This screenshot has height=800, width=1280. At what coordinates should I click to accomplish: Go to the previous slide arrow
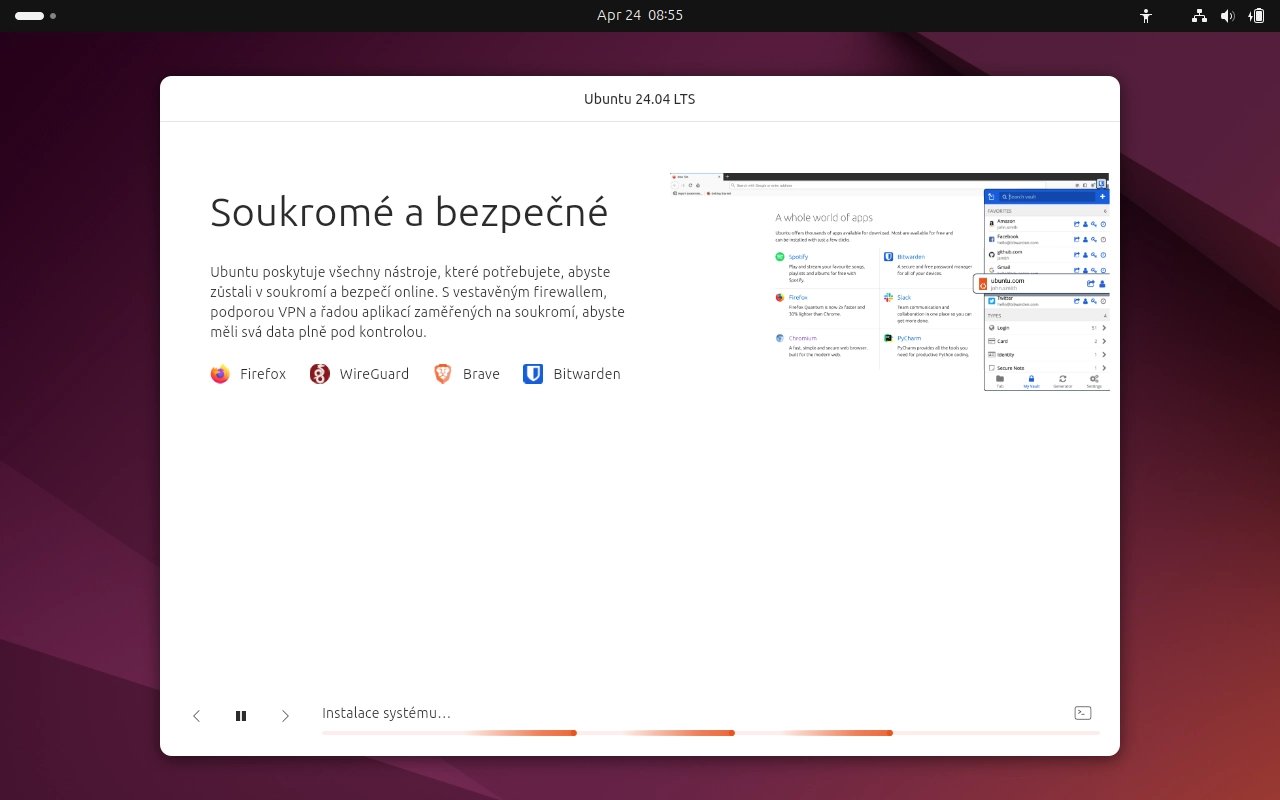pyautogui.click(x=196, y=716)
